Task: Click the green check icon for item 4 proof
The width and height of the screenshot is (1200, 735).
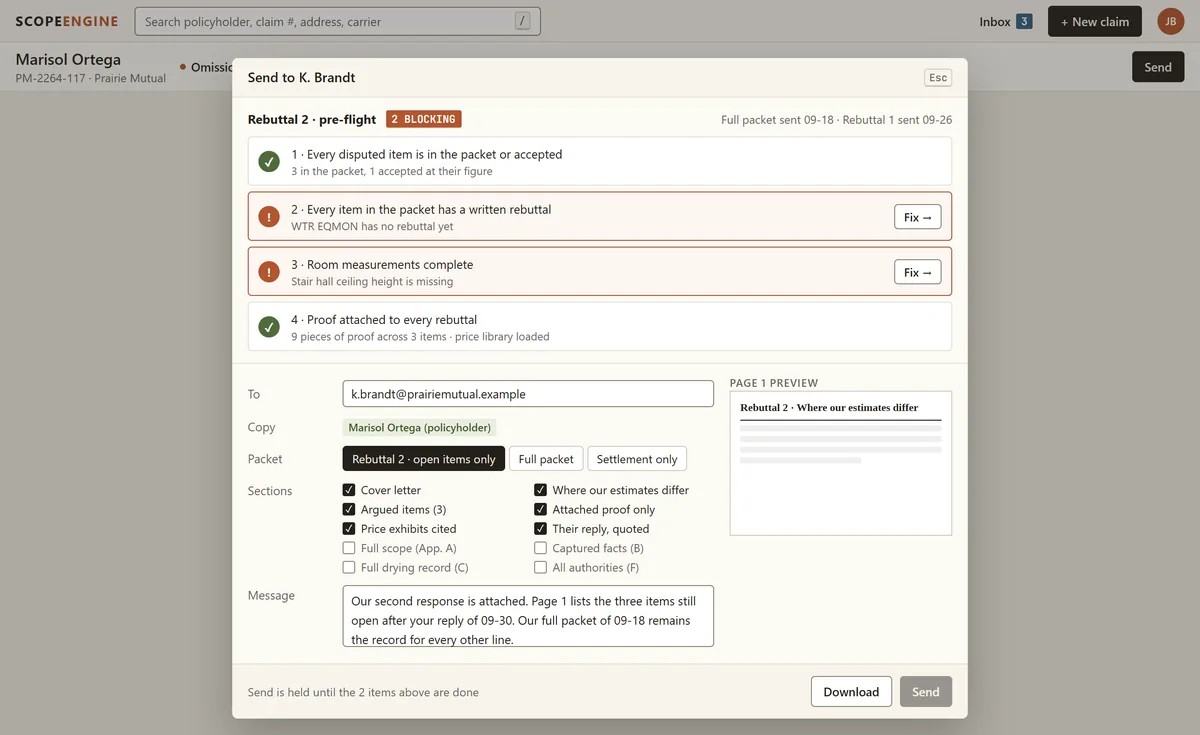Action: pos(269,327)
